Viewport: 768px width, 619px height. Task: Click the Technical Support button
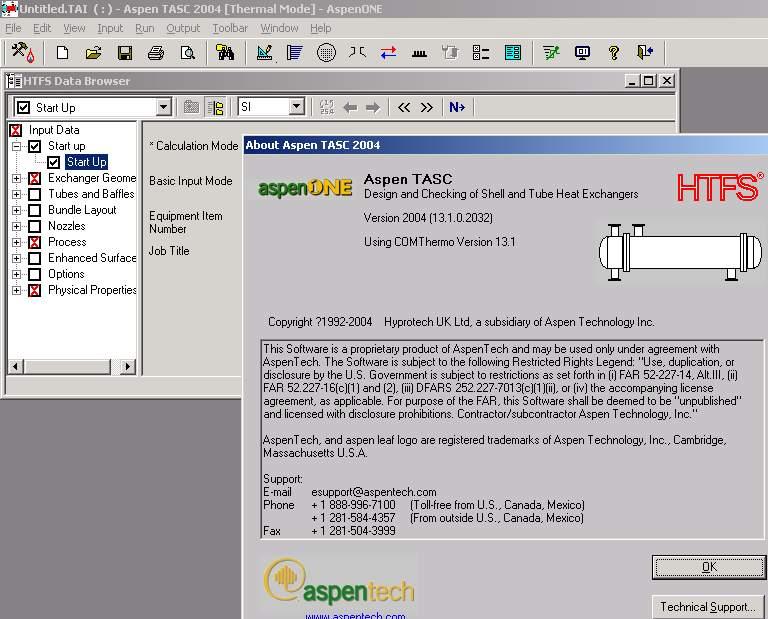pyautogui.click(x=708, y=607)
